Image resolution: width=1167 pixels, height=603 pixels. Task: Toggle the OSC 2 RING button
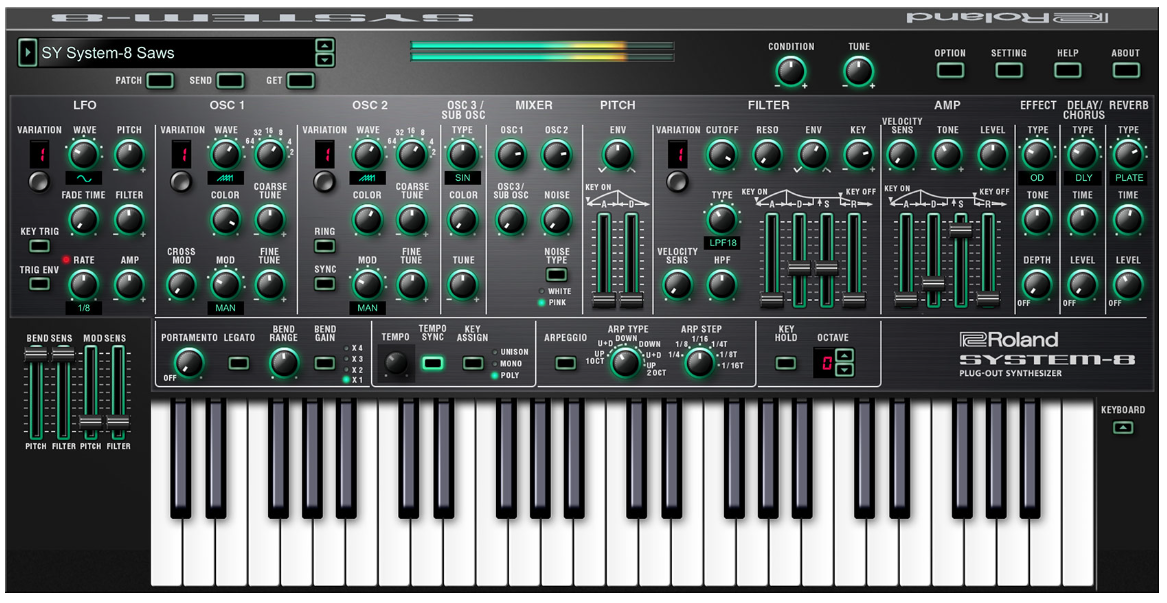[x=324, y=246]
